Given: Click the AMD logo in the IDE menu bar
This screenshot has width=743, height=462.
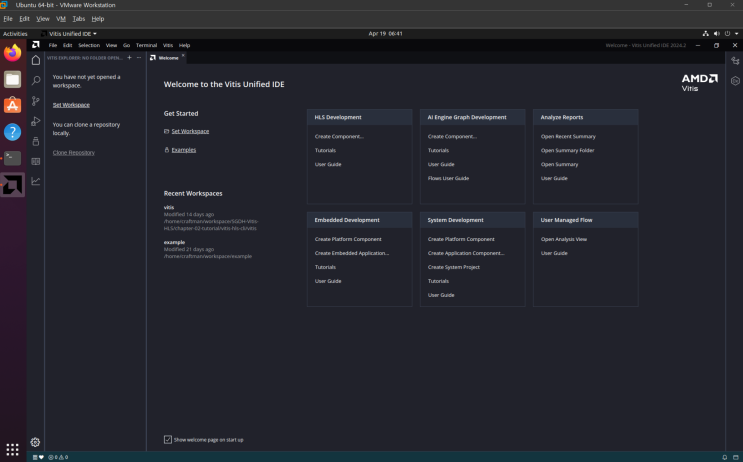Looking at the screenshot, I should (x=36, y=45).
